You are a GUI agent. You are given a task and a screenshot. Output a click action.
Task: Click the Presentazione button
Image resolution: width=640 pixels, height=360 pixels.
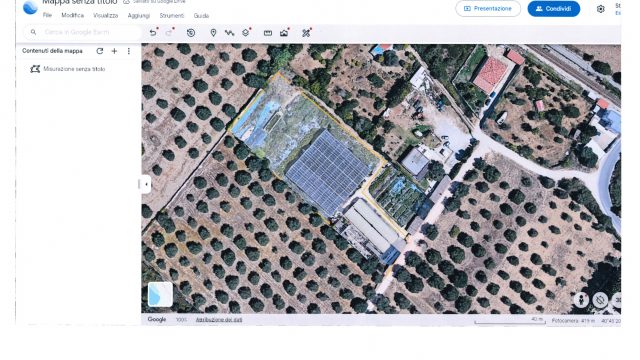(488, 9)
